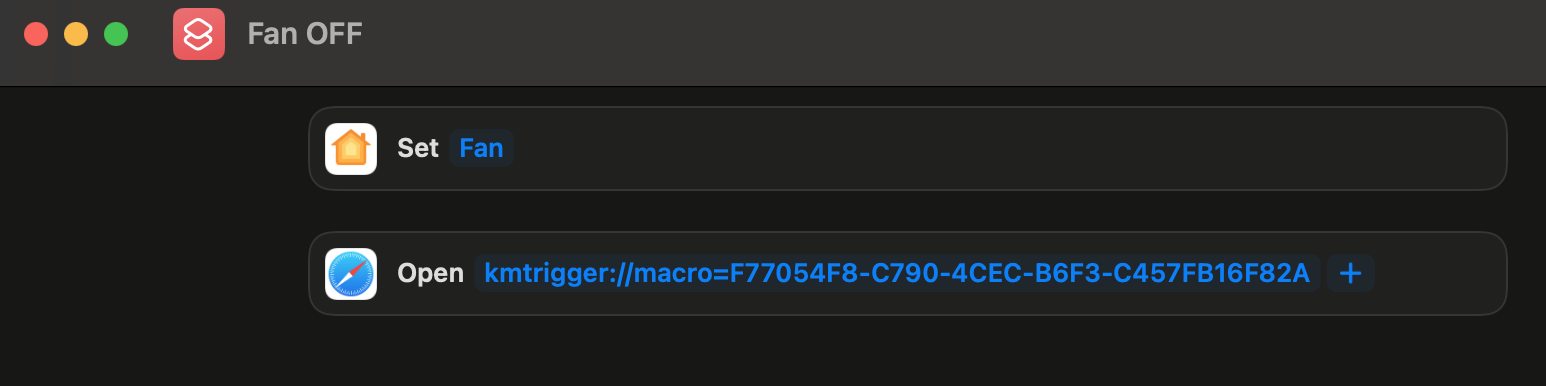Open the Fan accessory token picker
Image resolution: width=1546 pixels, height=386 pixels.
pyautogui.click(x=481, y=148)
